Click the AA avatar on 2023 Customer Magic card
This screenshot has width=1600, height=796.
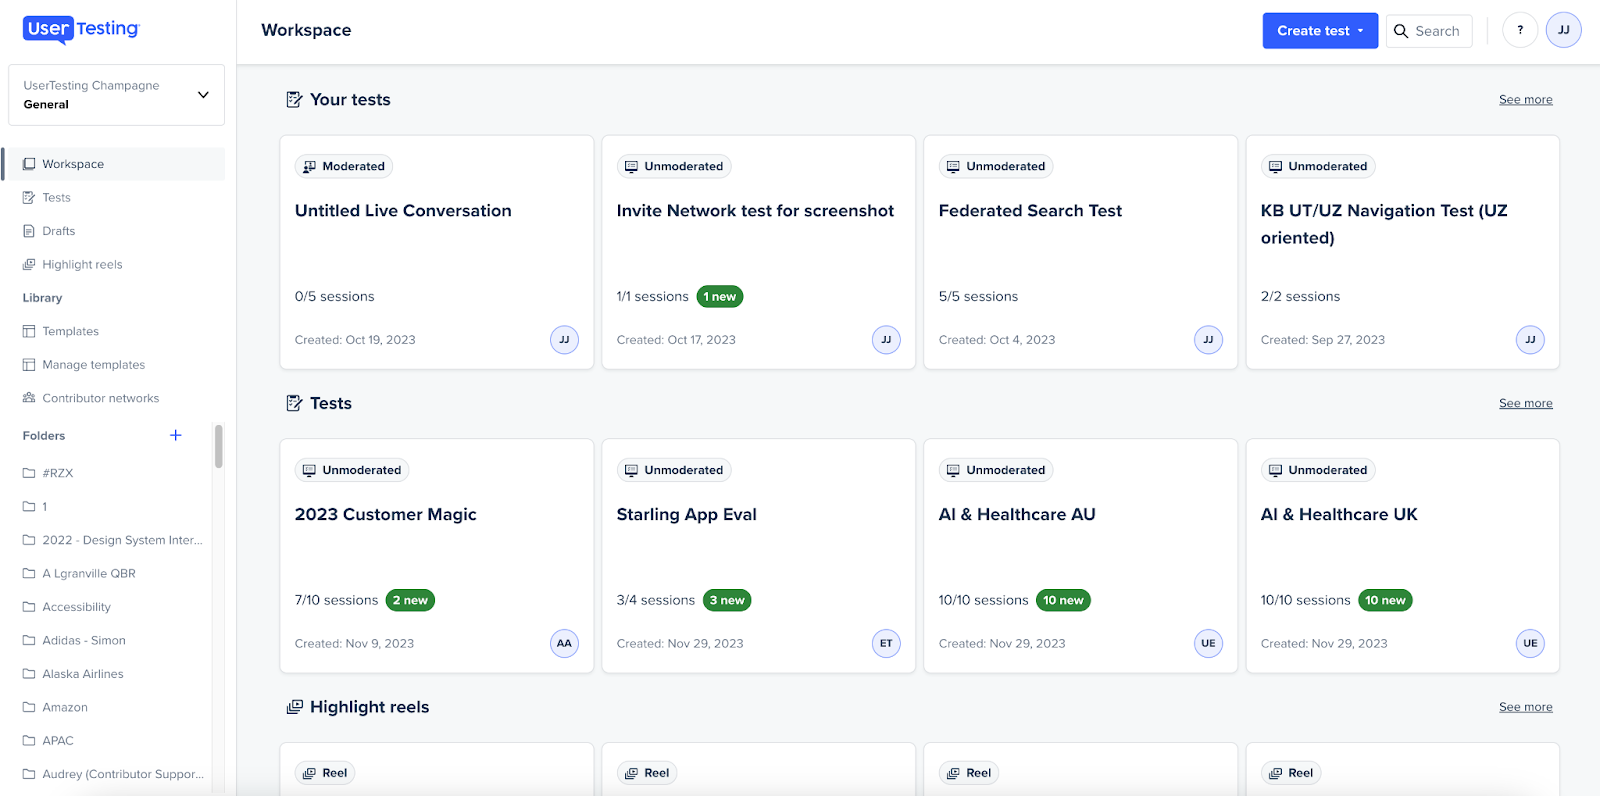pyautogui.click(x=564, y=643)
